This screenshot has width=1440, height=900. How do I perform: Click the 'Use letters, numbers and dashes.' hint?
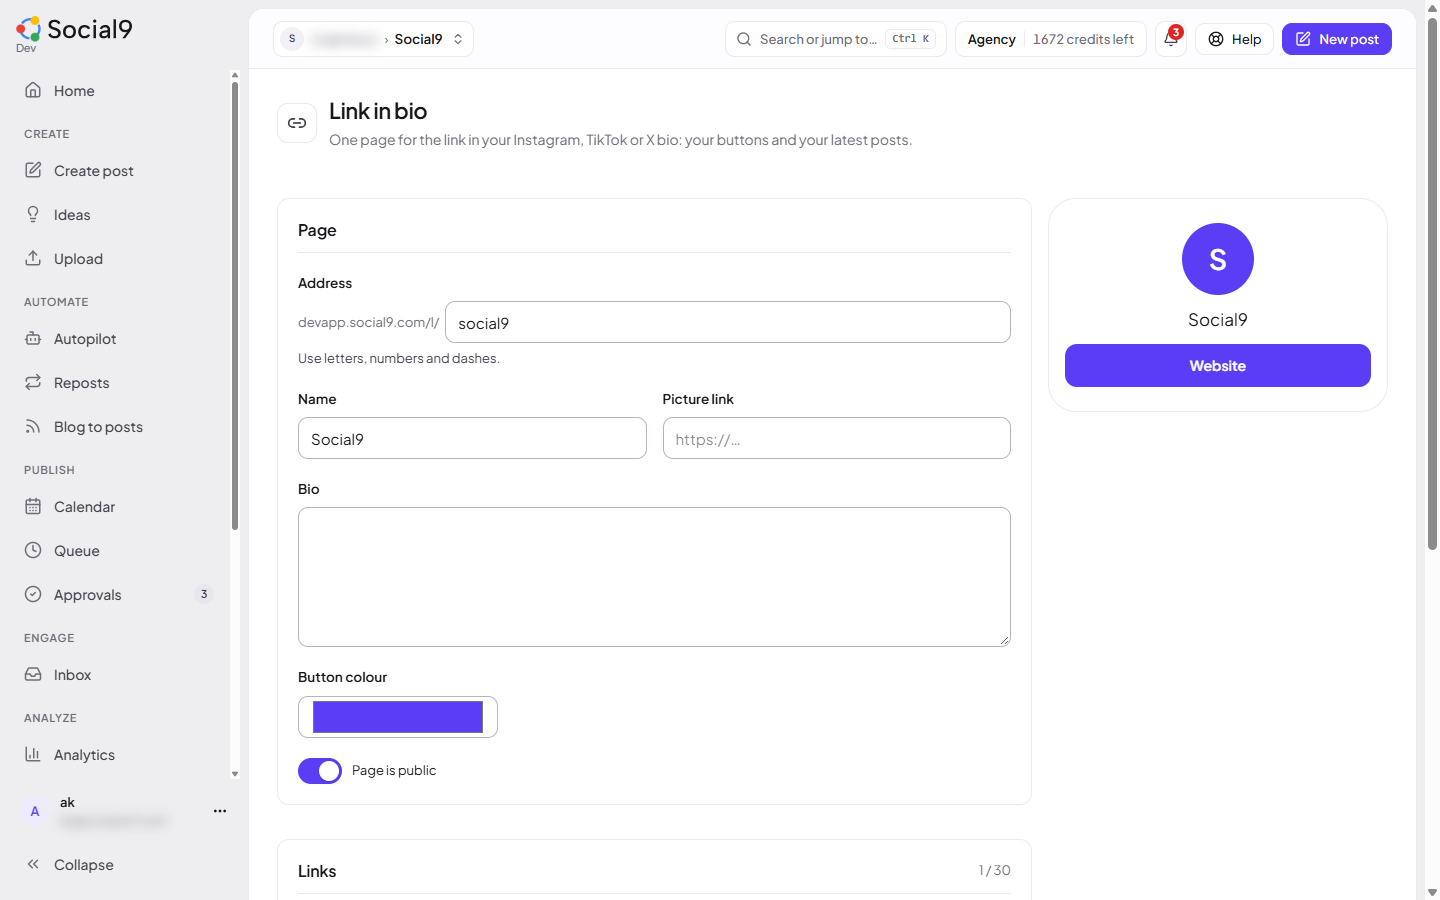(x=399, y=358)
